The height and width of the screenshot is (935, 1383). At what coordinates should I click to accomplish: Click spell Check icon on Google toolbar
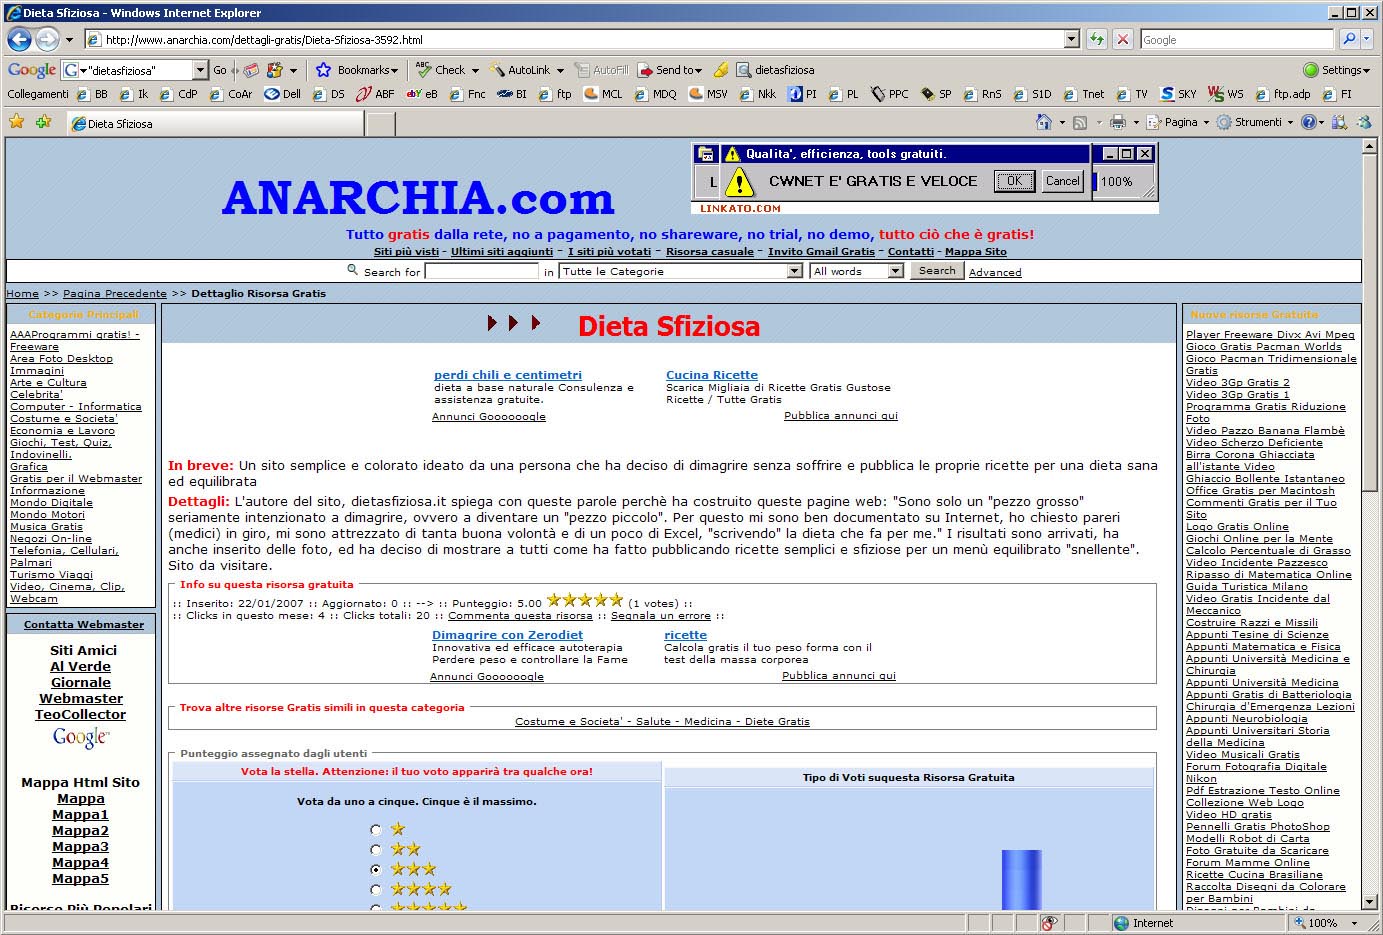424,70
